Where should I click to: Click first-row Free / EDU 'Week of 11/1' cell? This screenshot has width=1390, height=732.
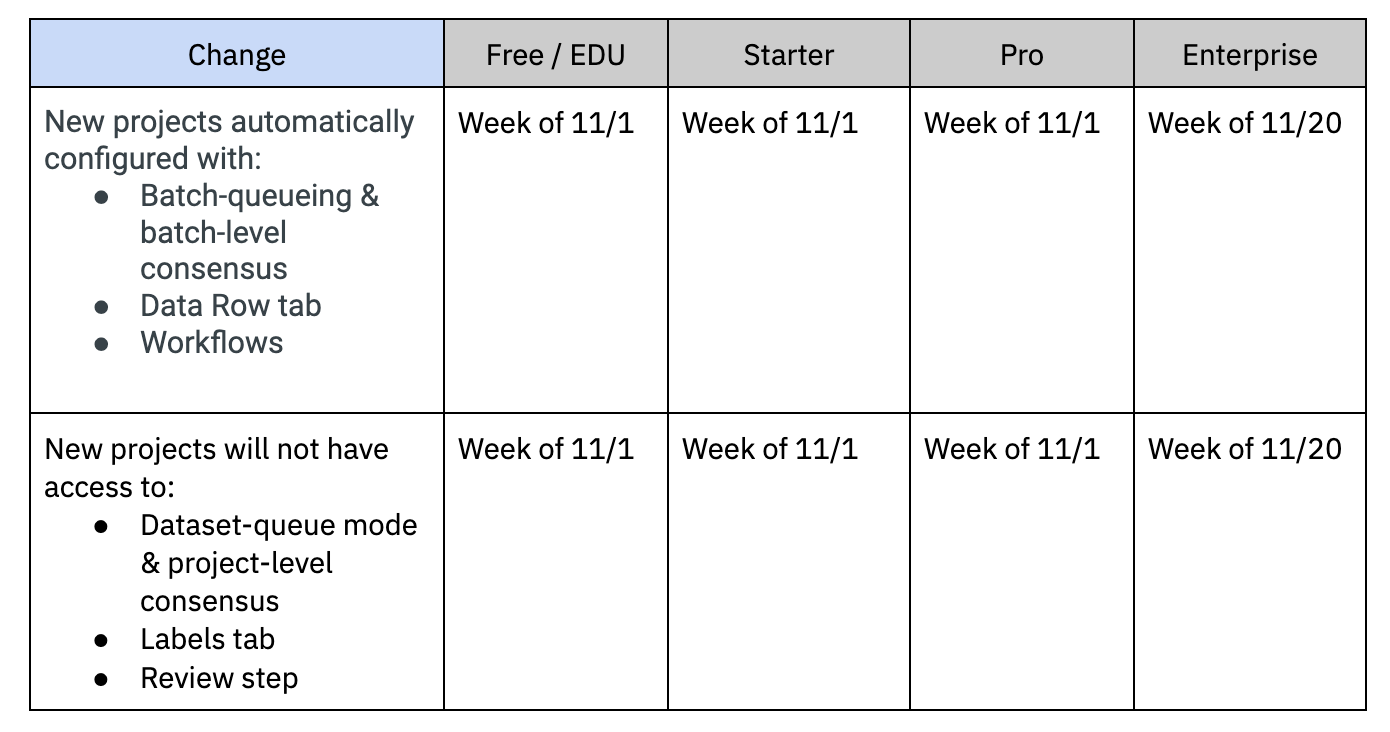coord(556,249)
